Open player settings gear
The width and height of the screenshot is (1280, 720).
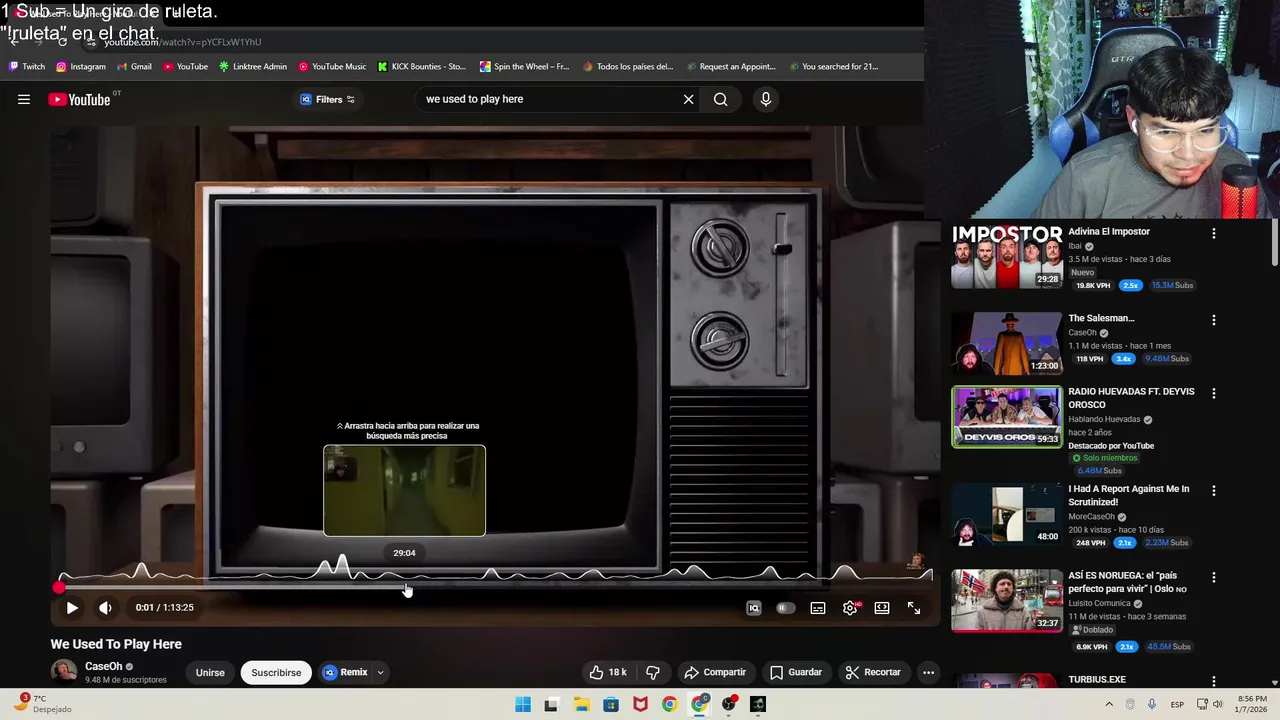pos(850,608)
